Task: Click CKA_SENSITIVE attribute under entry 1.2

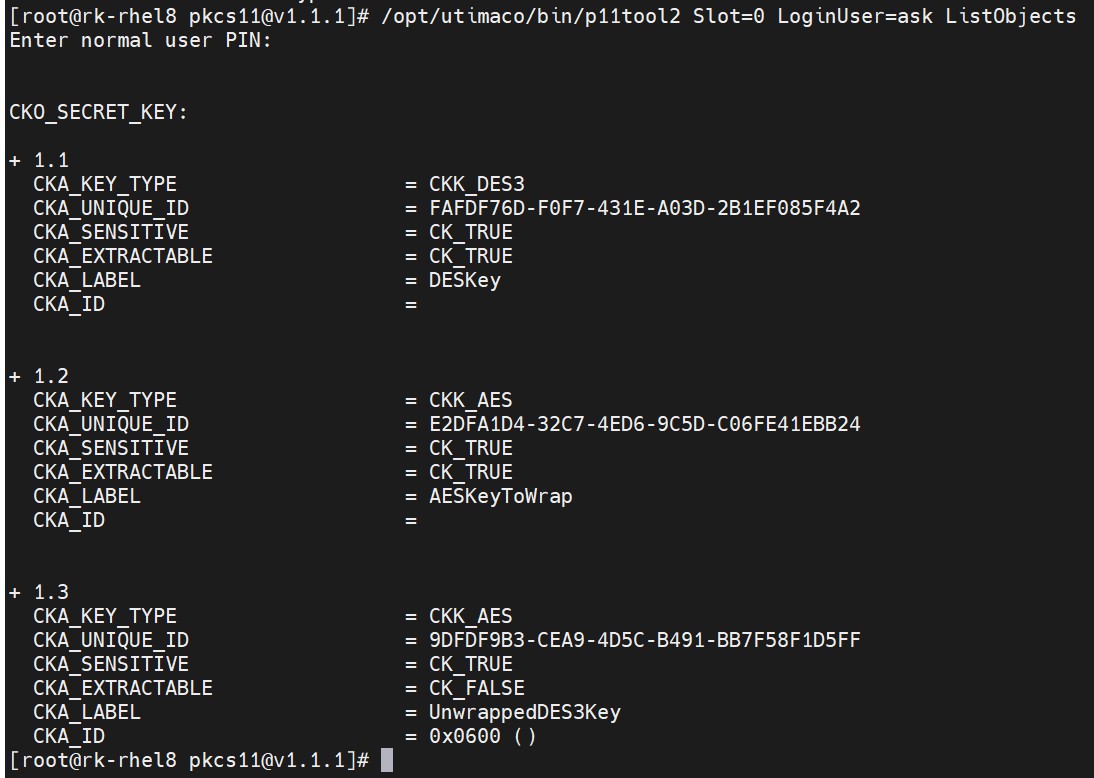Action: click(x=111, y=449)
